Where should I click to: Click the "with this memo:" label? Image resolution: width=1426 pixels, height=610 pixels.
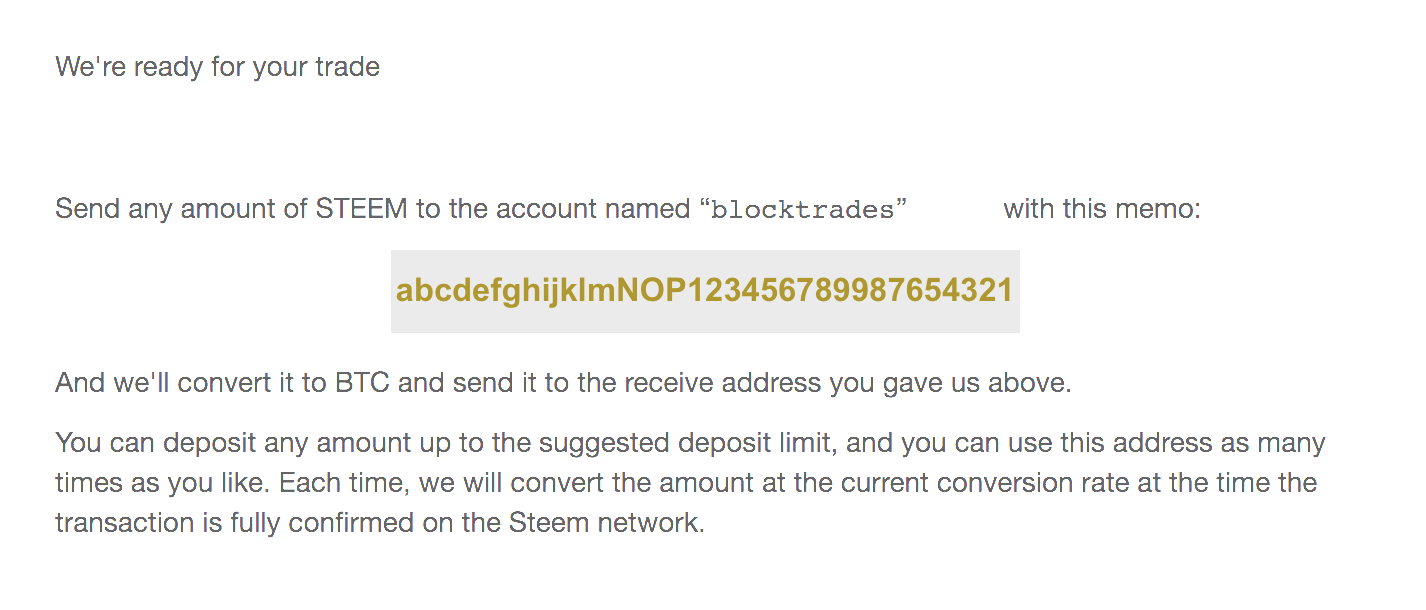point(1101,209)
